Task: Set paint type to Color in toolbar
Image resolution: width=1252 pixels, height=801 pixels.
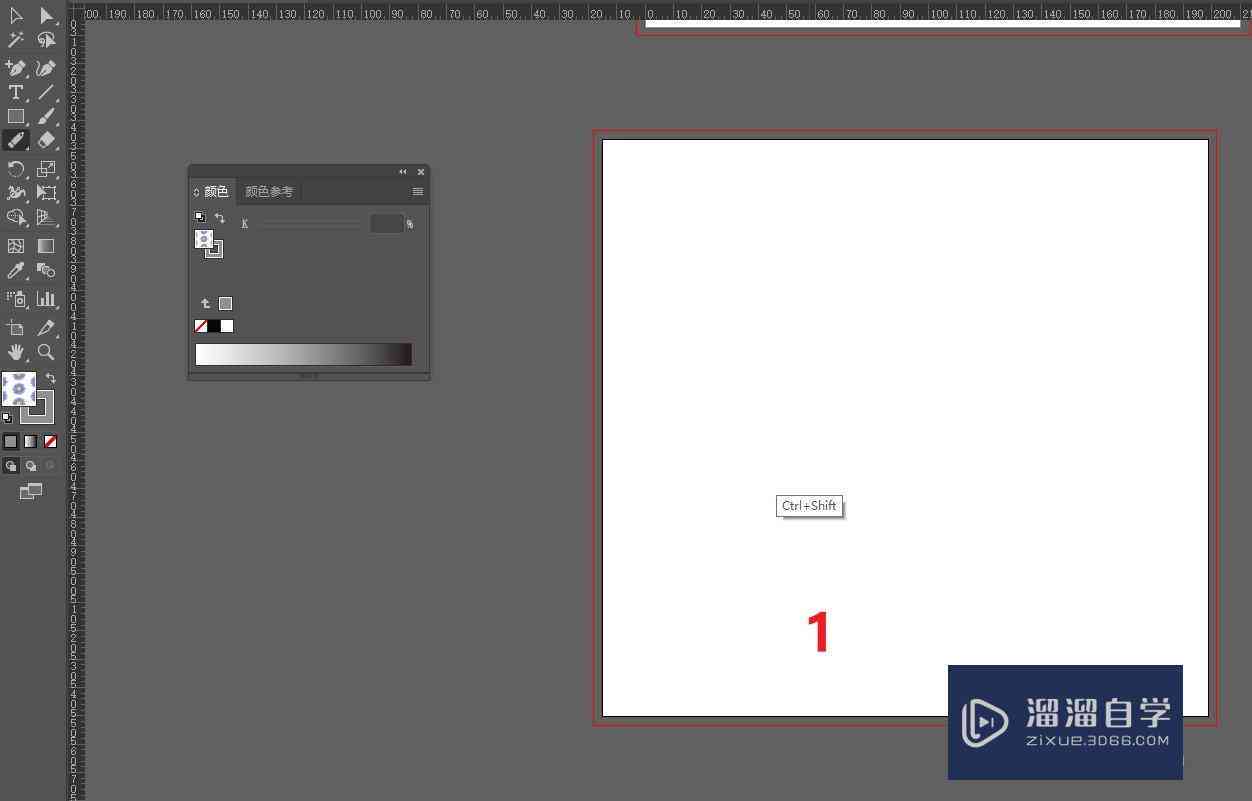Action: (x=11, y=441)
